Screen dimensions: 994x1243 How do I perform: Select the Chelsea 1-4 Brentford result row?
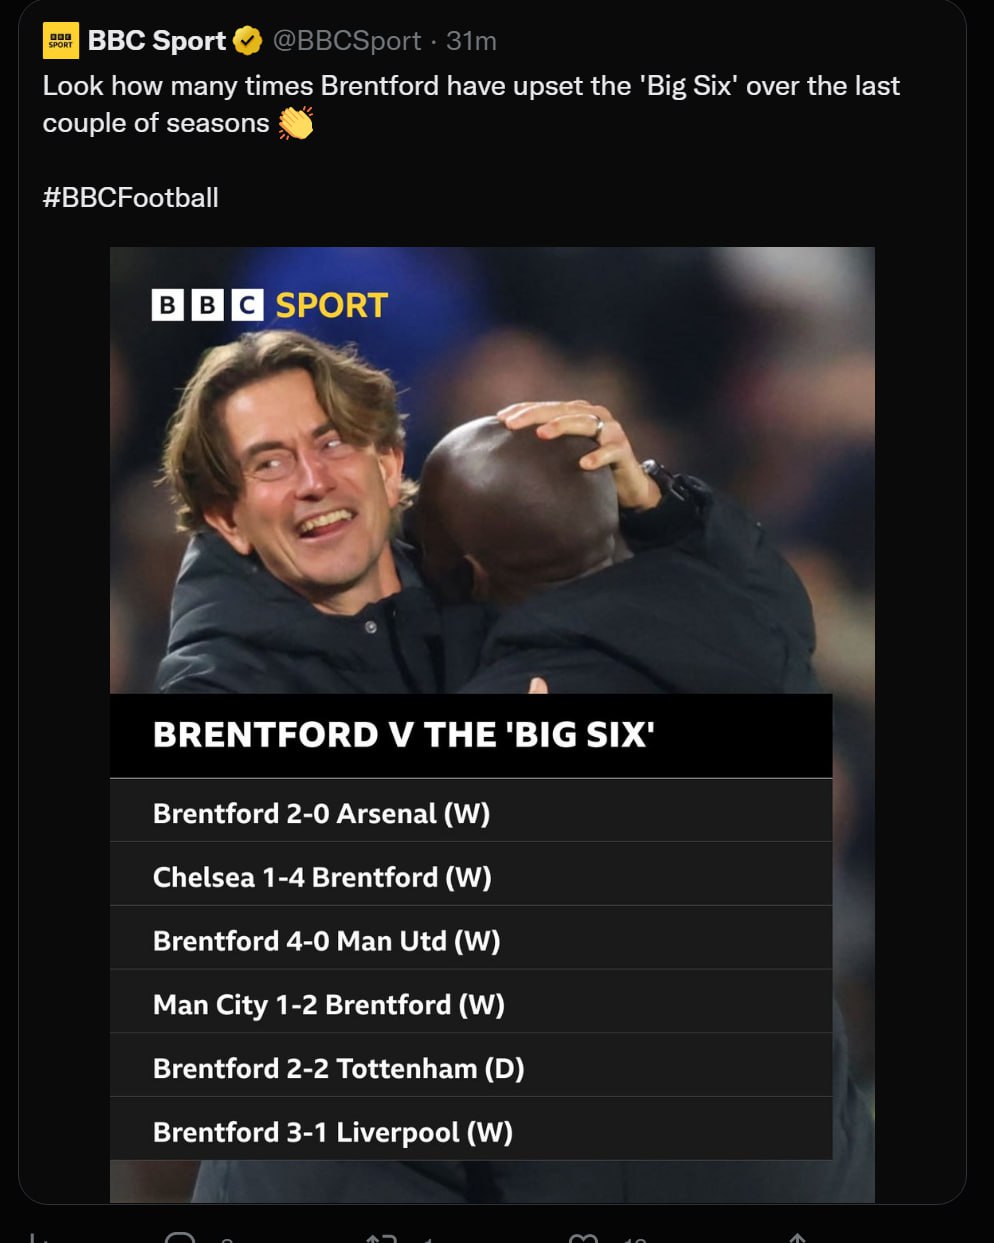coord(322,877)
